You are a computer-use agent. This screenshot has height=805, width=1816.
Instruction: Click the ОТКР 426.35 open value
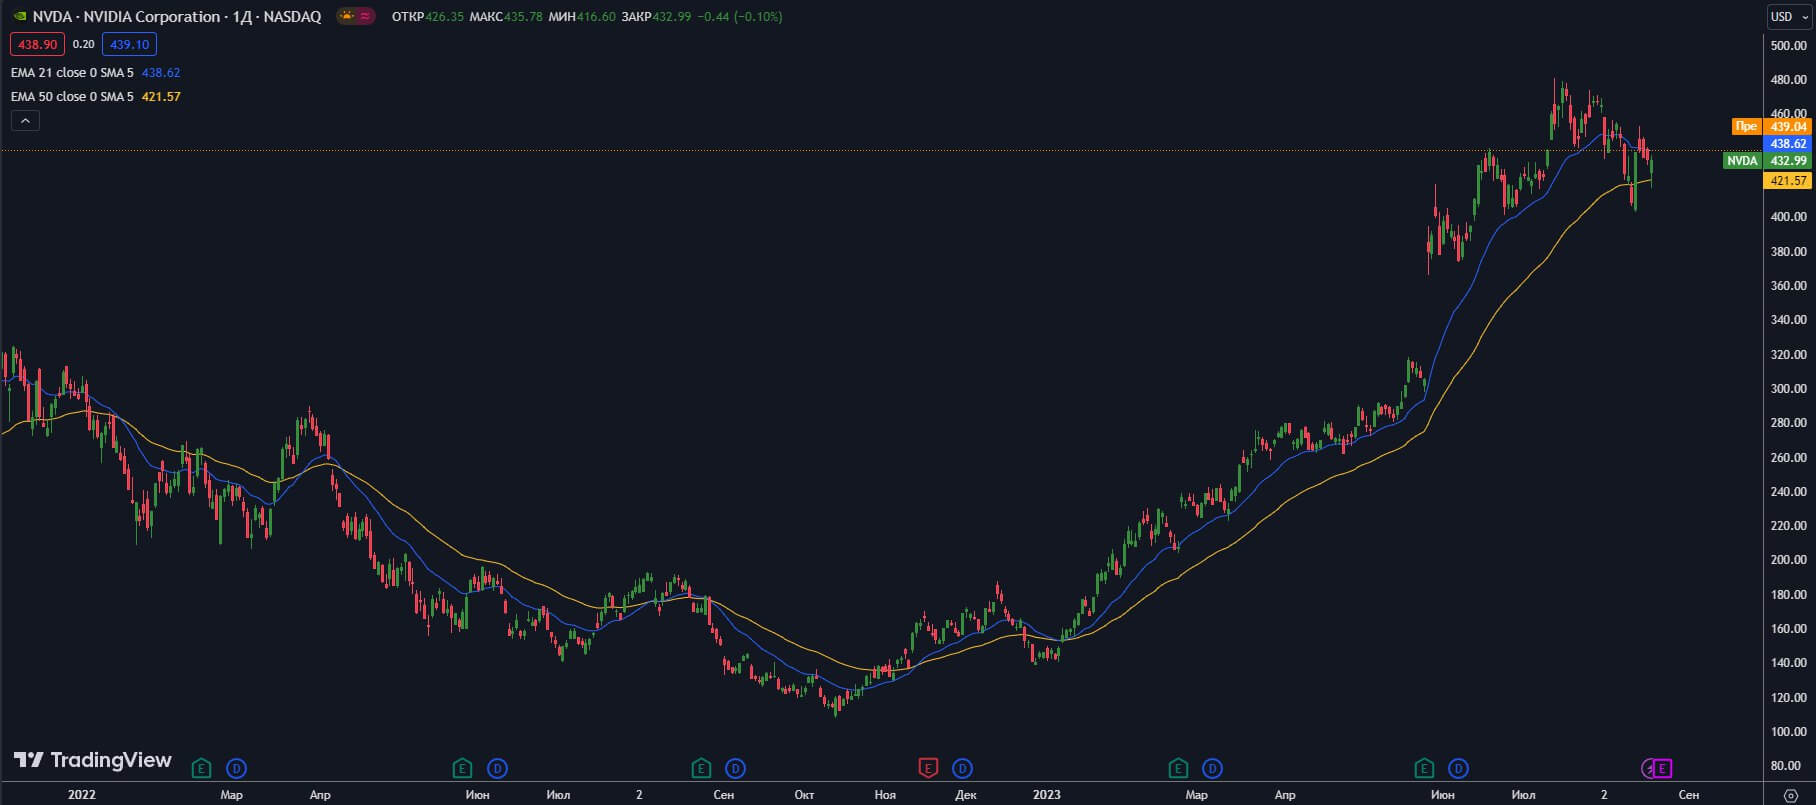point(428,17)
